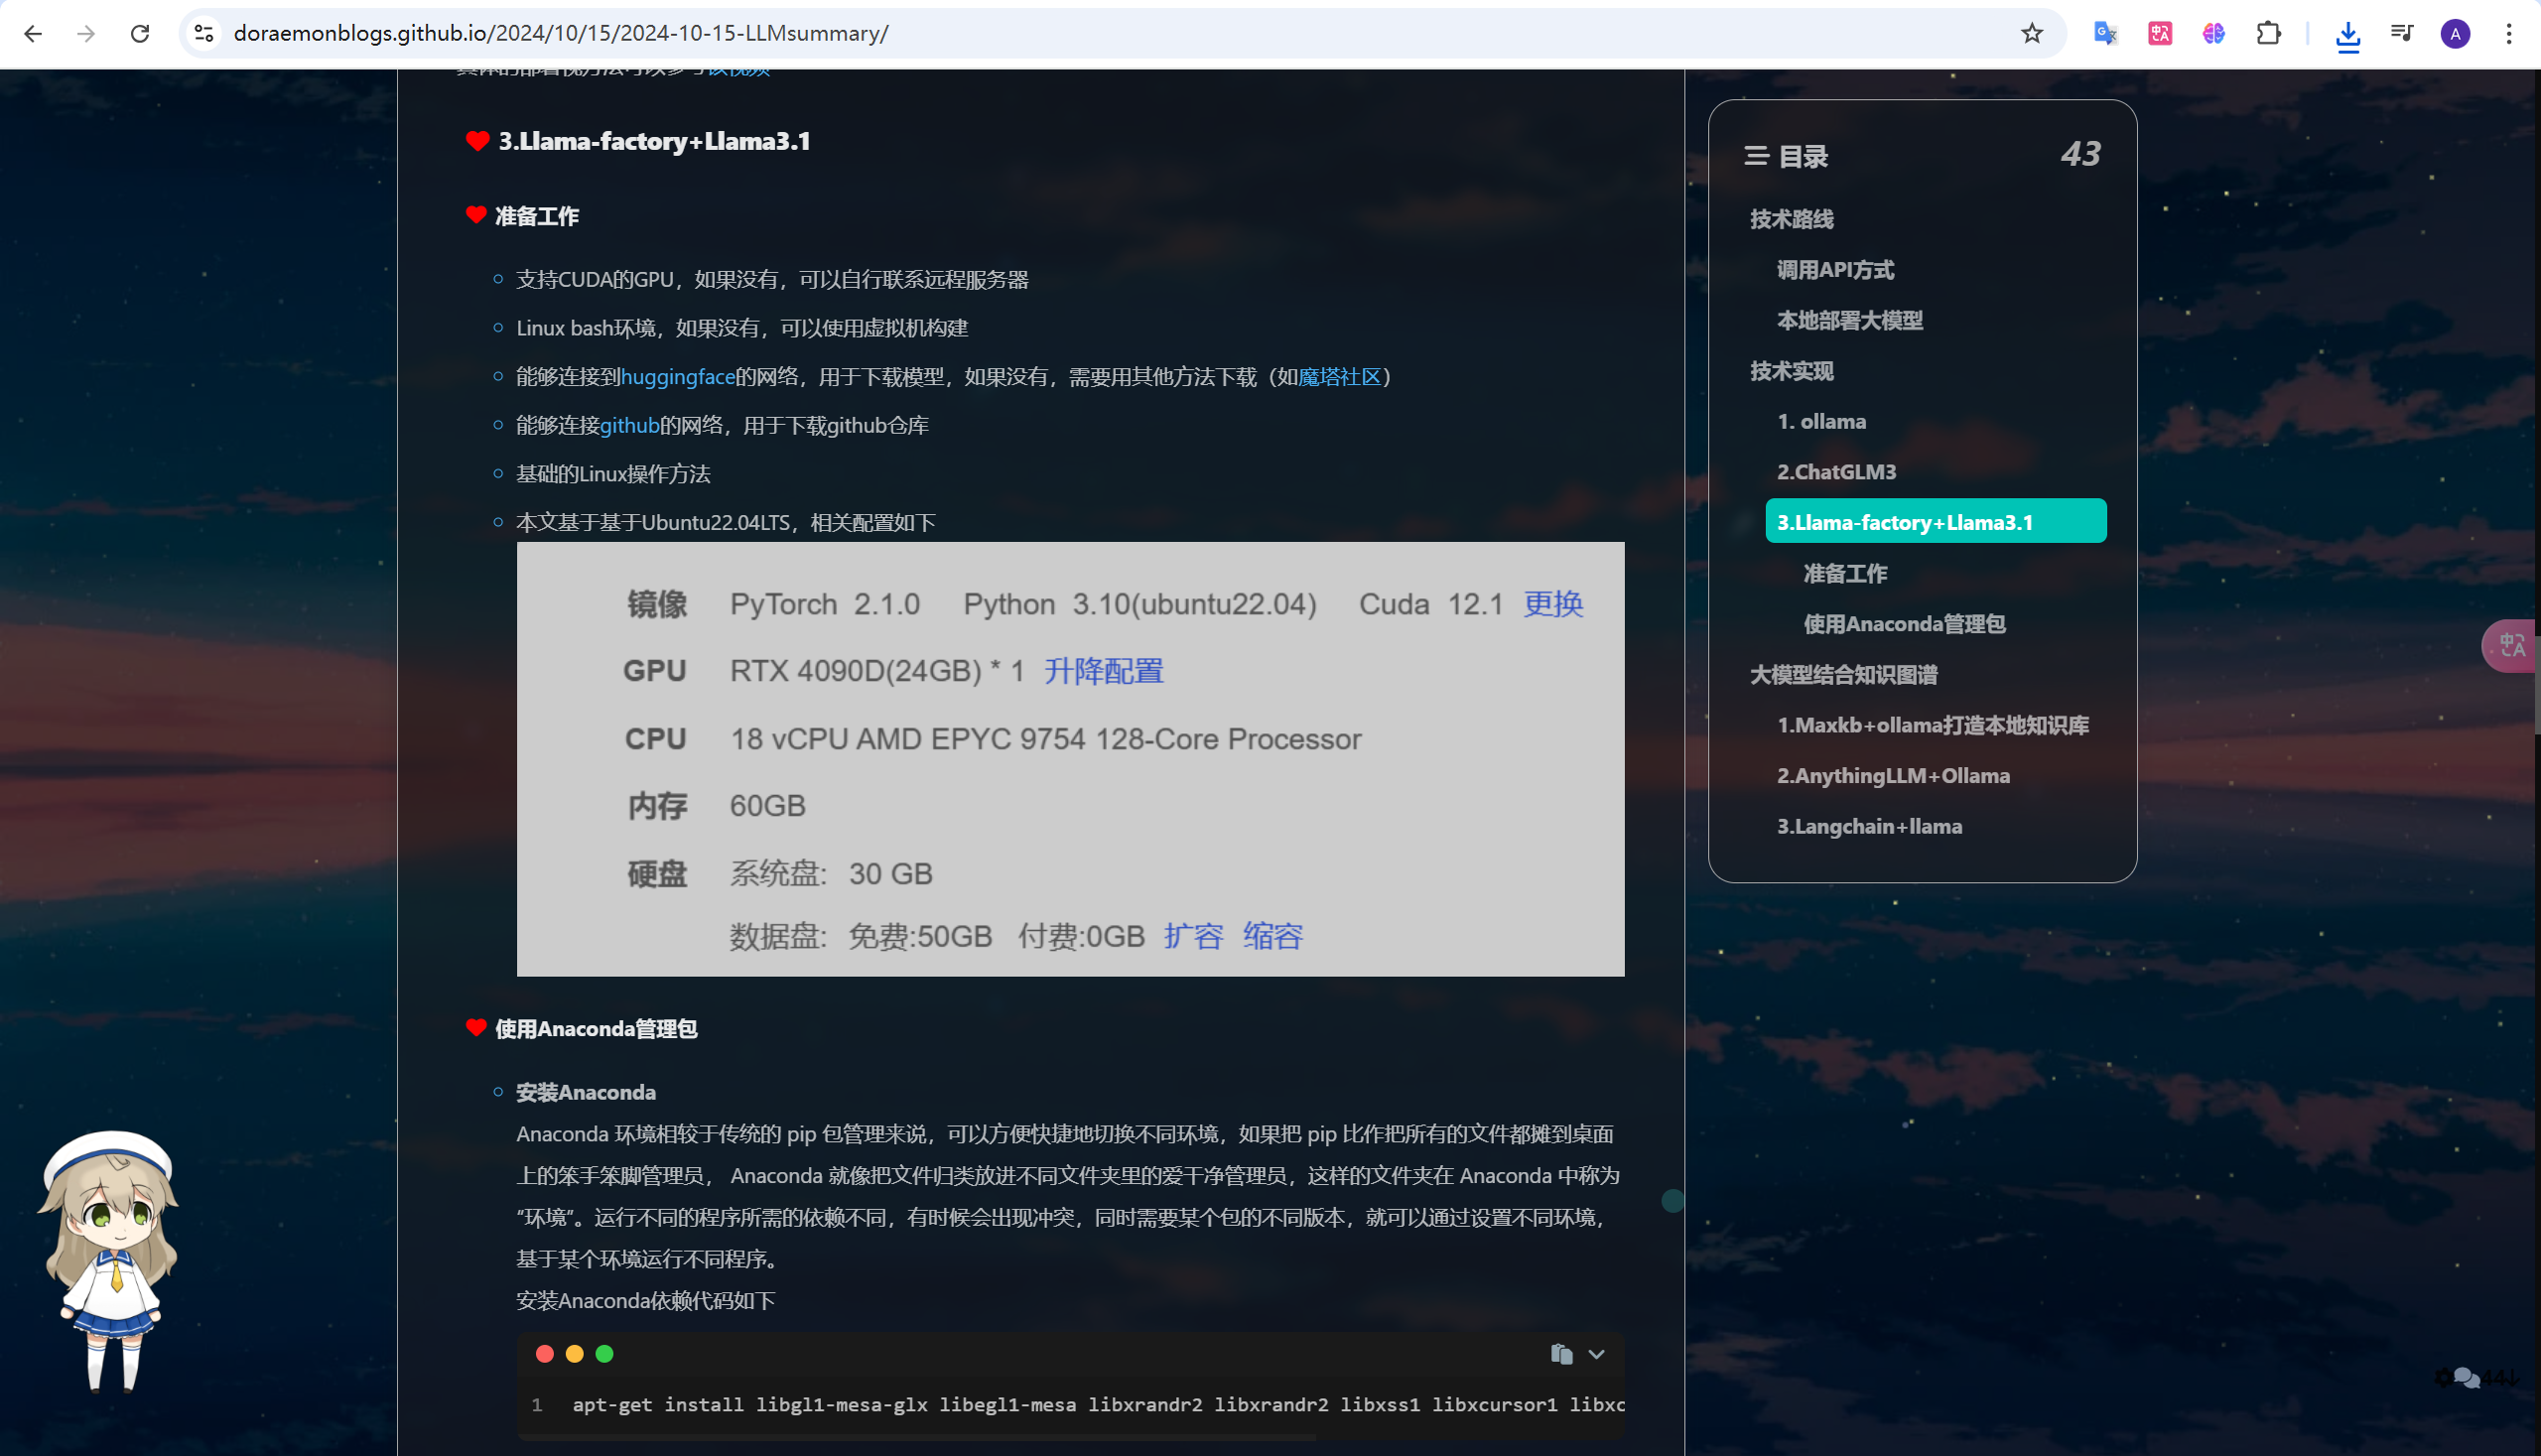
Task: Select 2.AnythingLLM+Ollama in contents
Action: (x=1893, y=776)
